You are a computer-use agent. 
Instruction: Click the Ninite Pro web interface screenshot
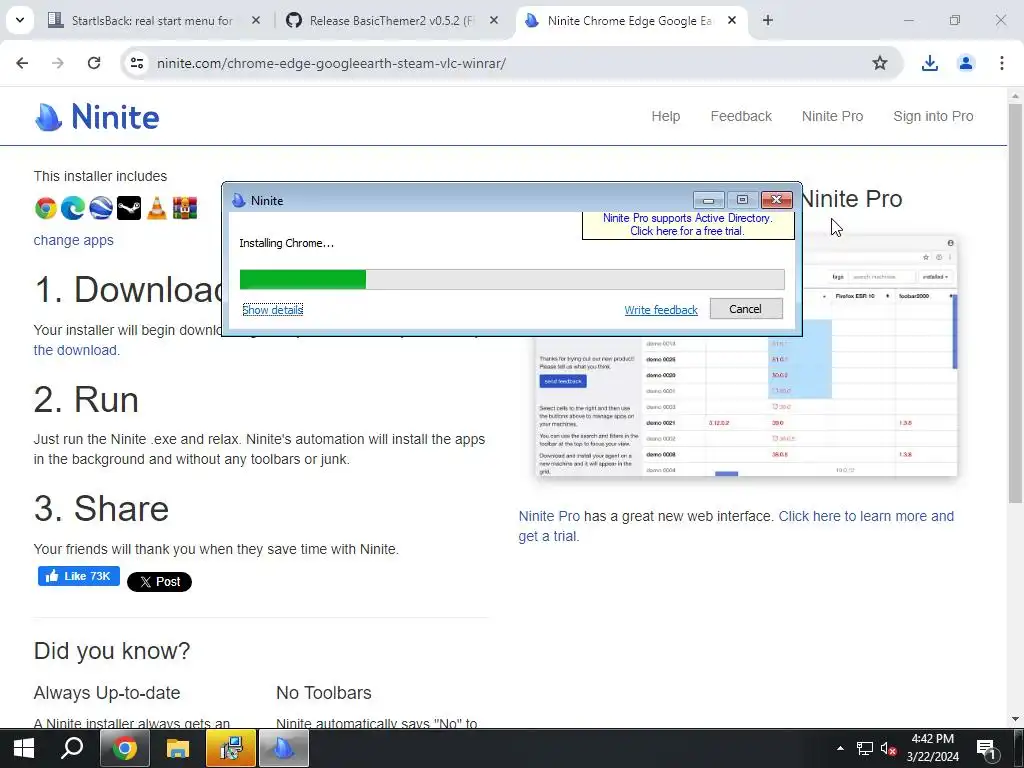(x=746, y=406)
